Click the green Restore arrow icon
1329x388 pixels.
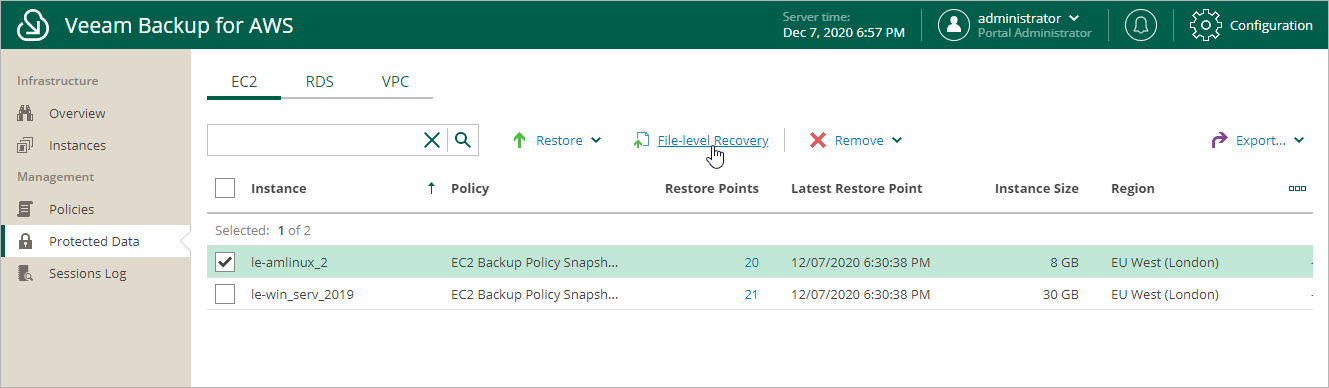519,141
